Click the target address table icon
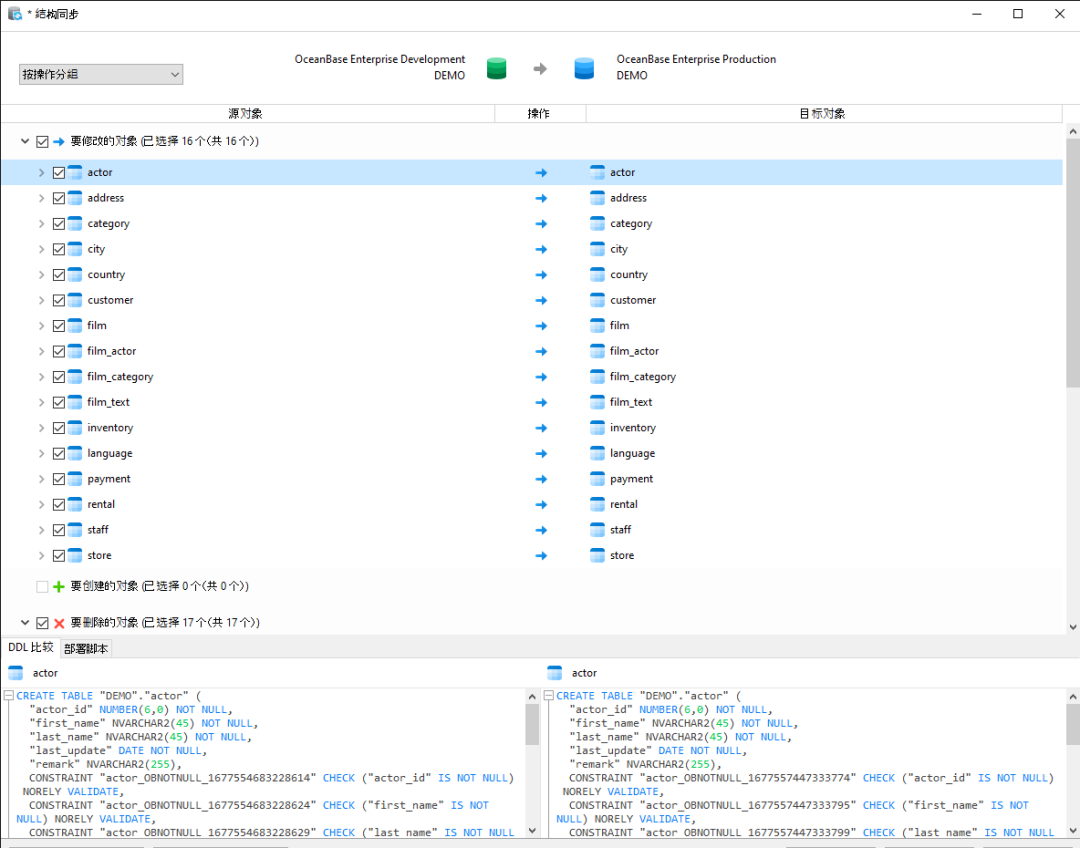 [597, 198]
